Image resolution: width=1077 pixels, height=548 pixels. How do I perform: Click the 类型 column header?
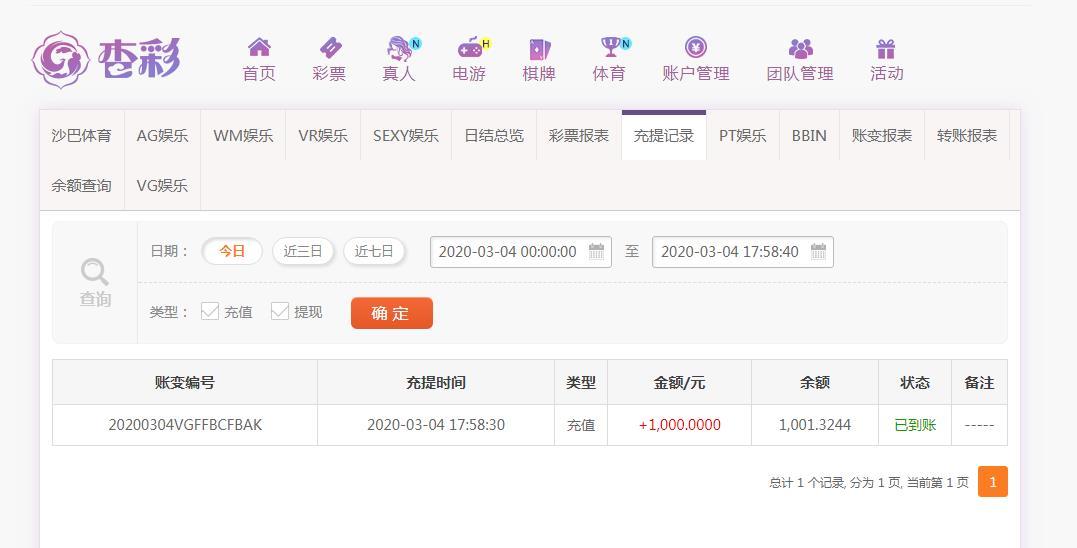tap(581, 383)
